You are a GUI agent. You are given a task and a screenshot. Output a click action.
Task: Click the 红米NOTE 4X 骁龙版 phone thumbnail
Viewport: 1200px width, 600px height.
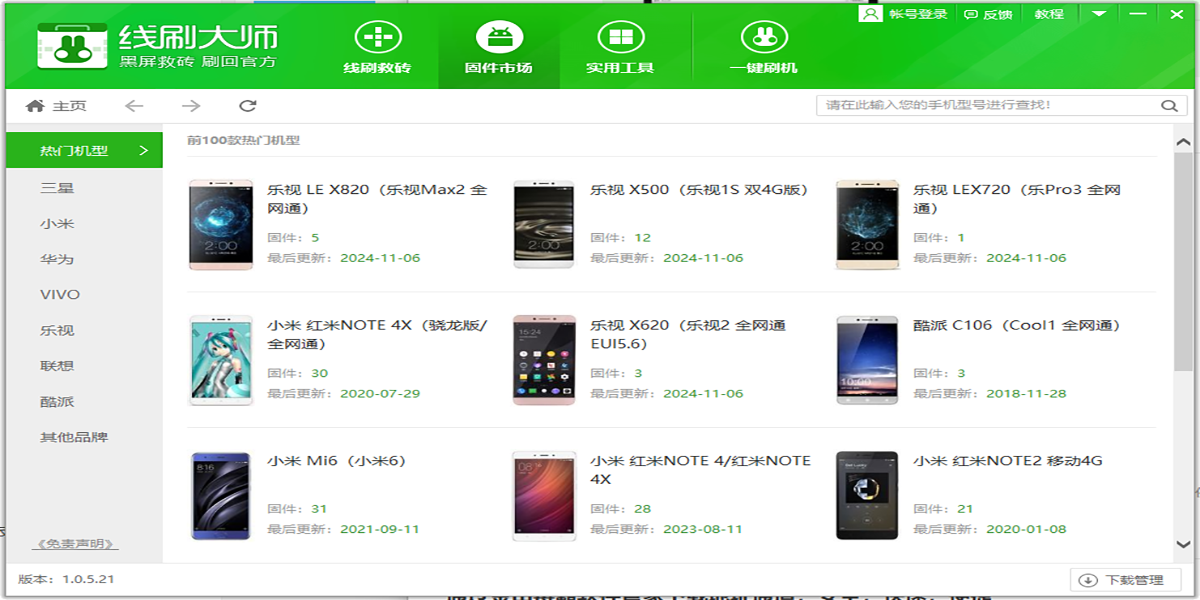pyautogui.click(x=221, y=360)
